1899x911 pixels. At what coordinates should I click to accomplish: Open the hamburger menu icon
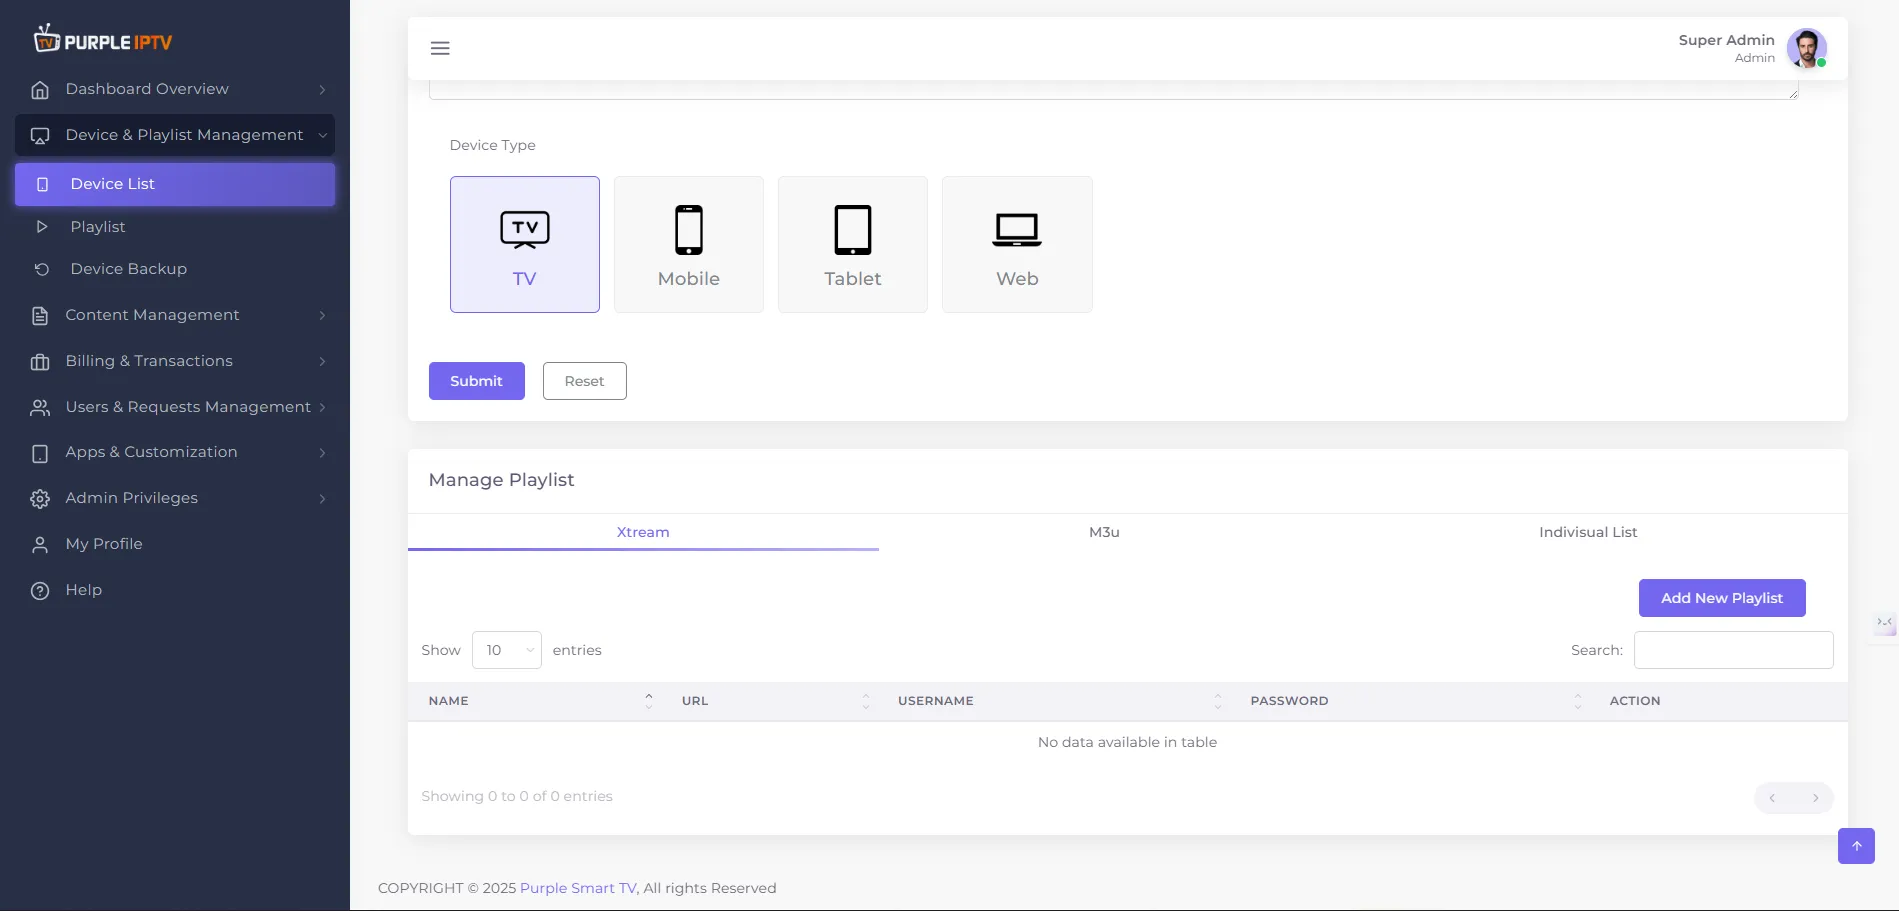[440, 48]
